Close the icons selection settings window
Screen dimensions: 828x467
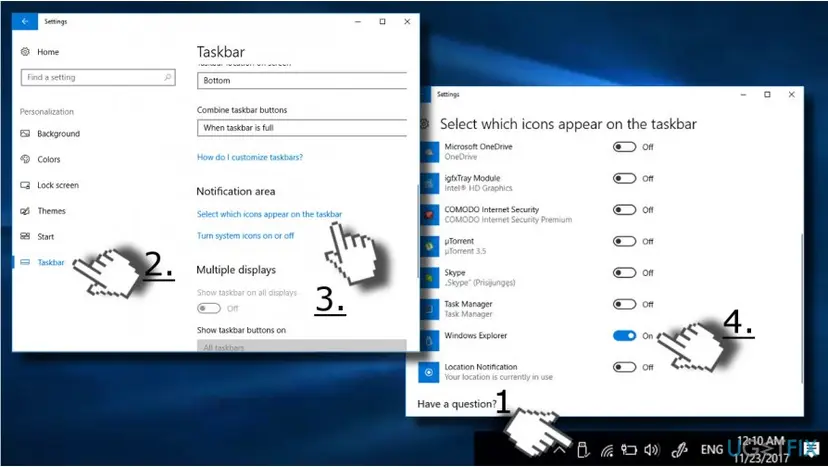click(792, 95)
